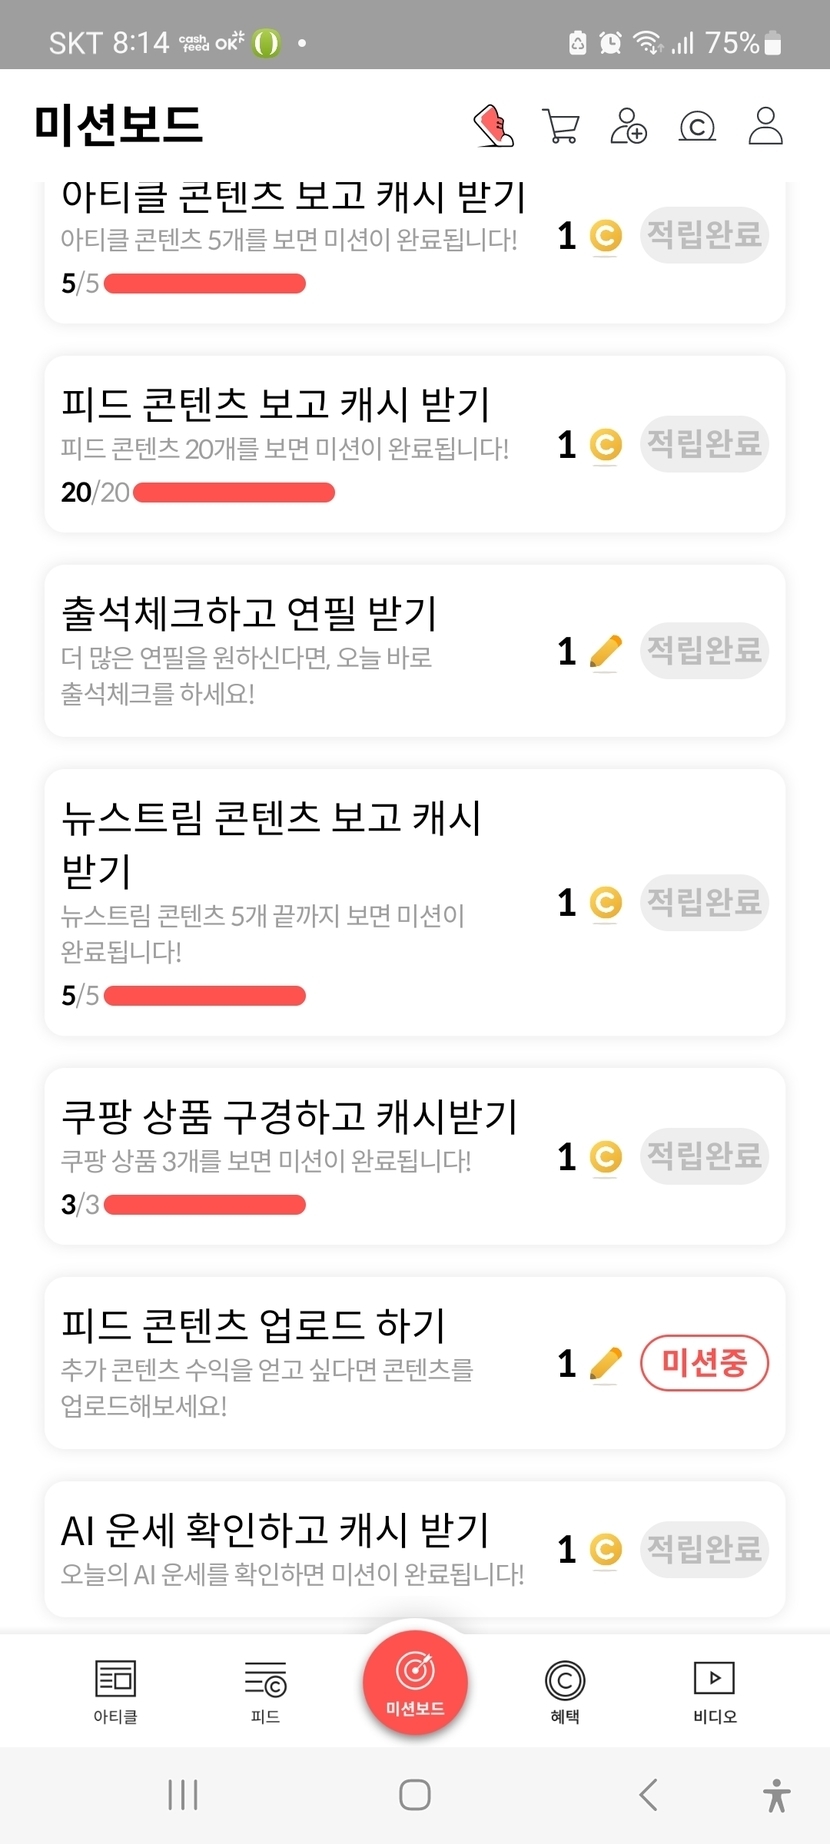Open the 혜택 tab
Image resolution: width=830 pixels, height=1844 pixels.
point(565,1692)
